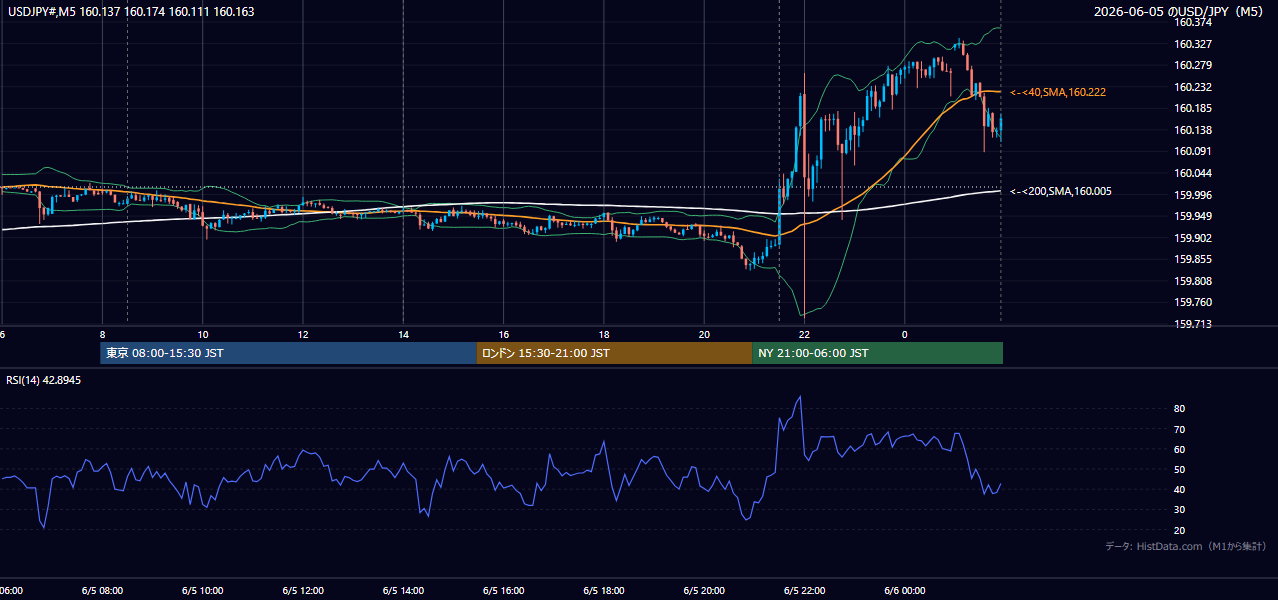
Task: Click hour tick 14 under price chart
Action: [x=403, y=334]
